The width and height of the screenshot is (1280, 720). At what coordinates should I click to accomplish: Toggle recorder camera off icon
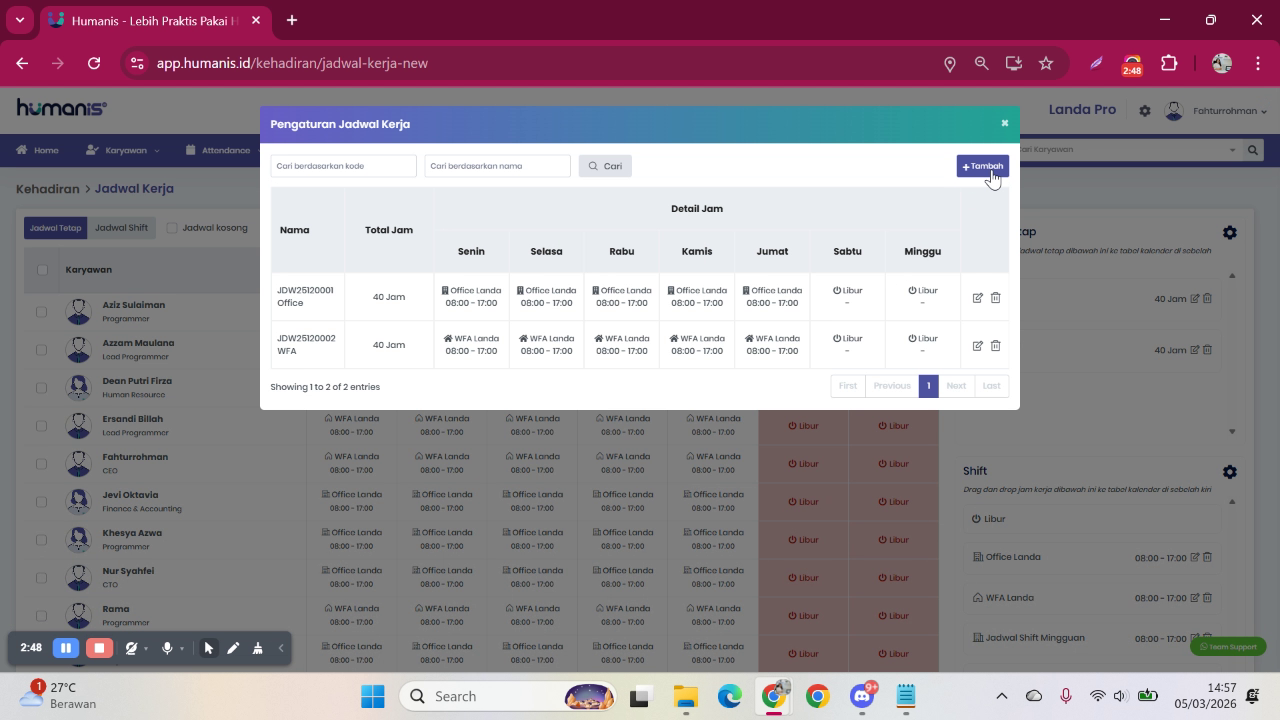click(x=131, y=648)
